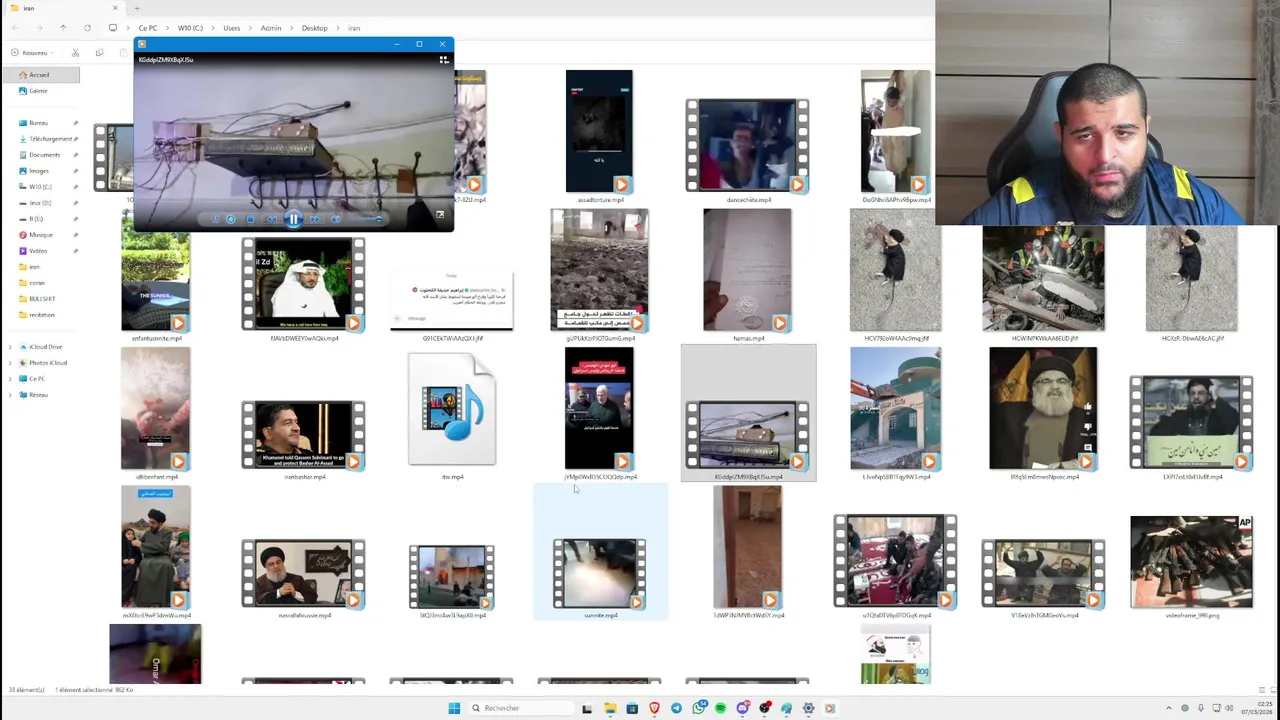Open Jeux (D:) drive in sidebar
The width and height of the screenshot is (1280, 720).
[40, 203]
